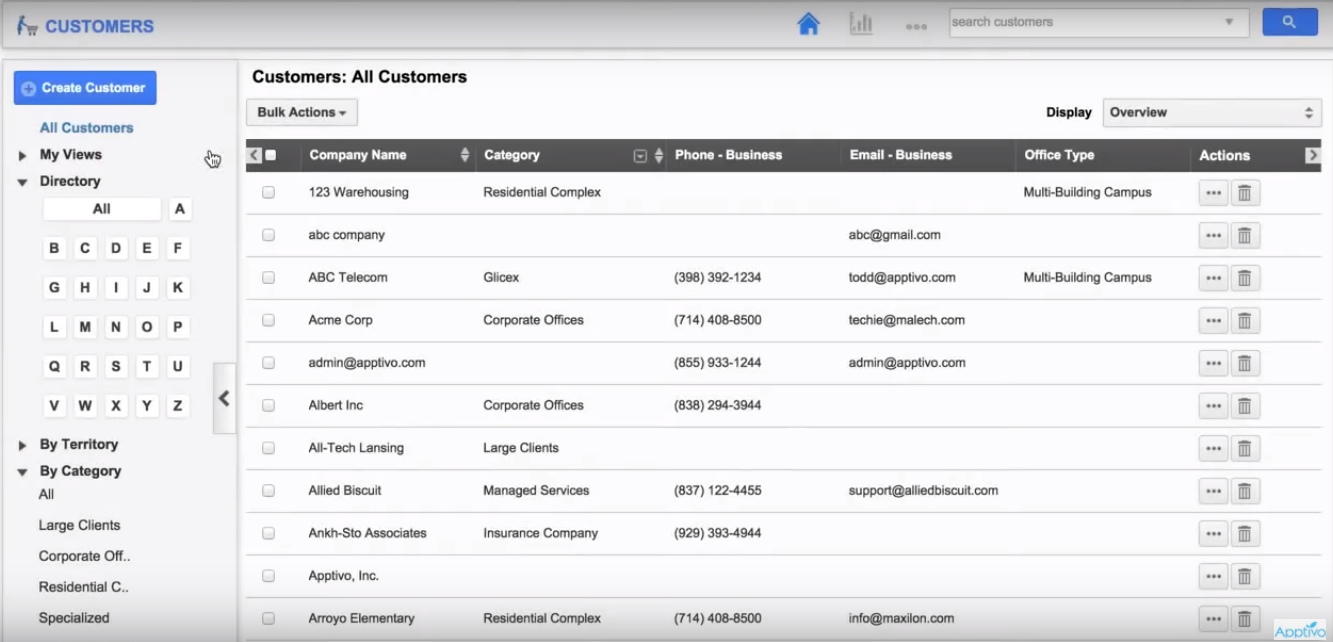Click the Customers app logo icon
1333x642 pixels.
28,24
